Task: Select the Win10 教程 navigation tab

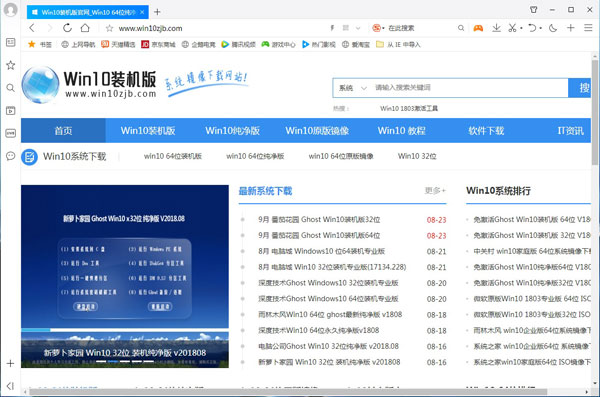Action: point(401,131)
